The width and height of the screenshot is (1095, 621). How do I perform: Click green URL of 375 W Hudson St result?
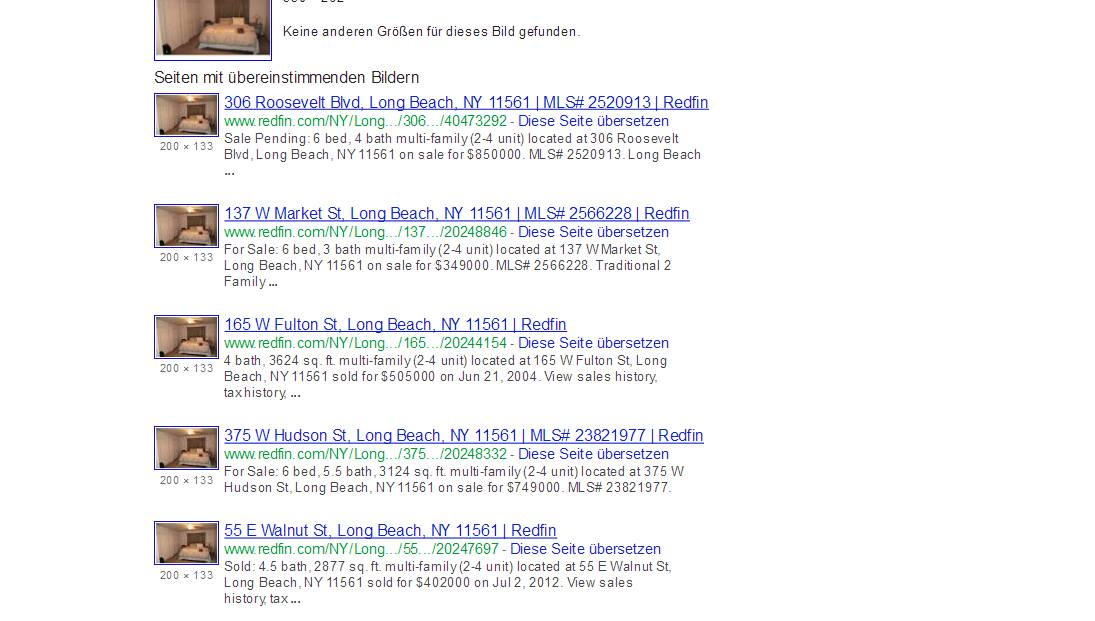click(x=365, y=455)
